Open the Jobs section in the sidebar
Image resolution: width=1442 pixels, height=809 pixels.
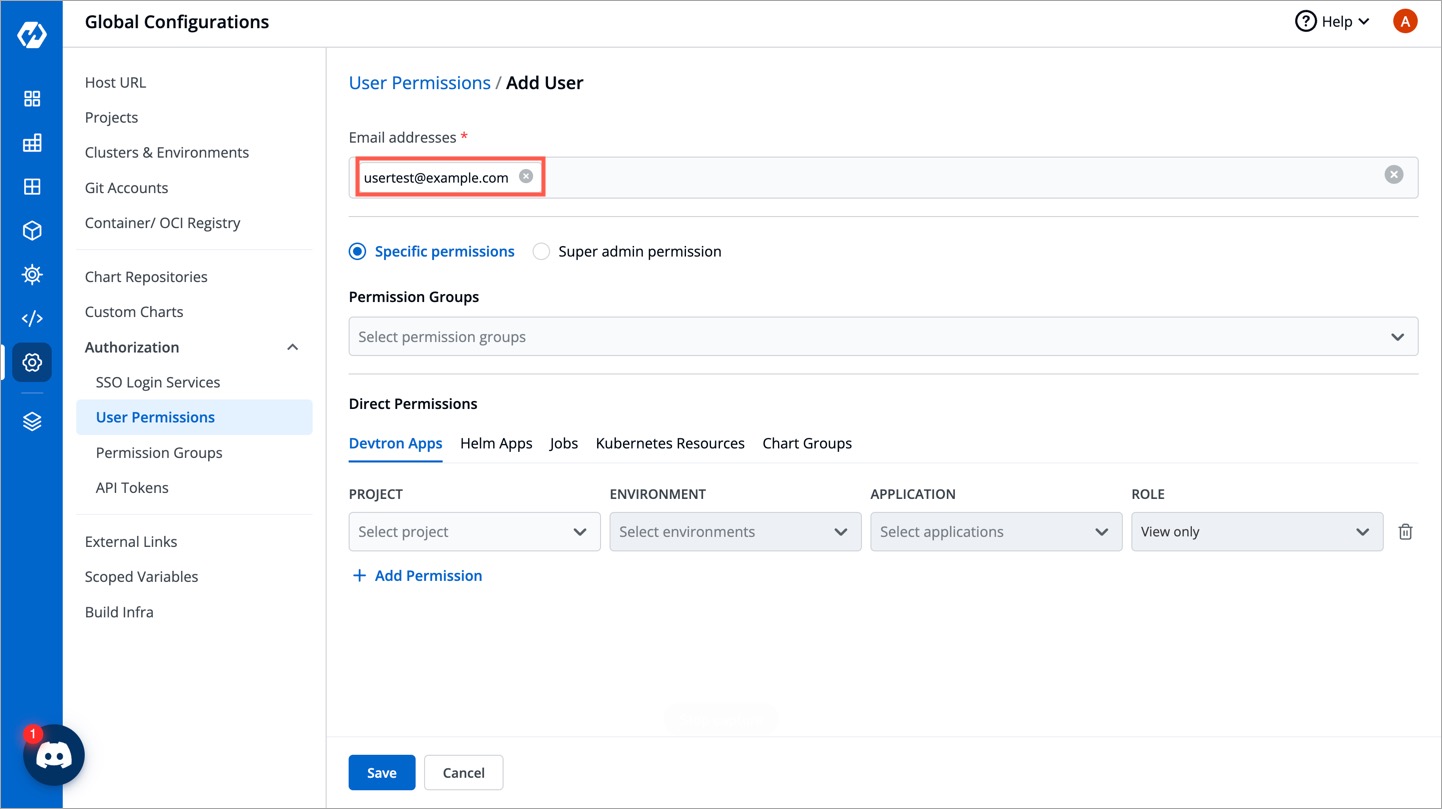coord(32,142)
